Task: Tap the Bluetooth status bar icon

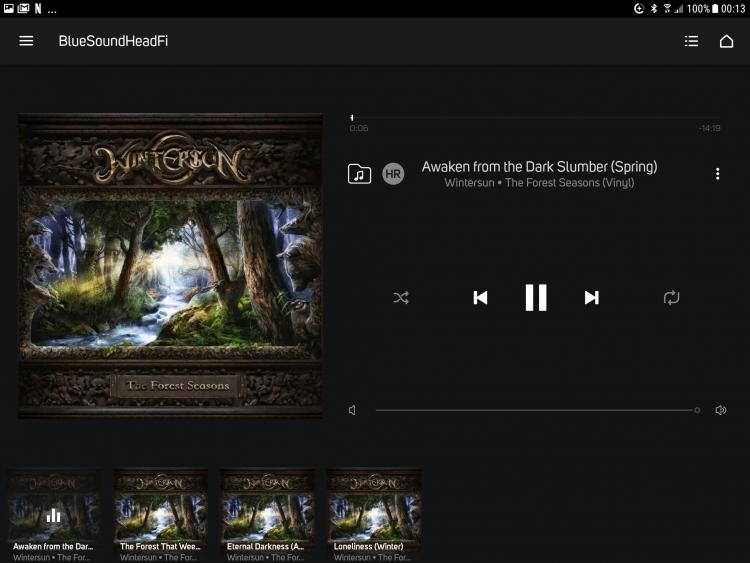Action: 653,9
